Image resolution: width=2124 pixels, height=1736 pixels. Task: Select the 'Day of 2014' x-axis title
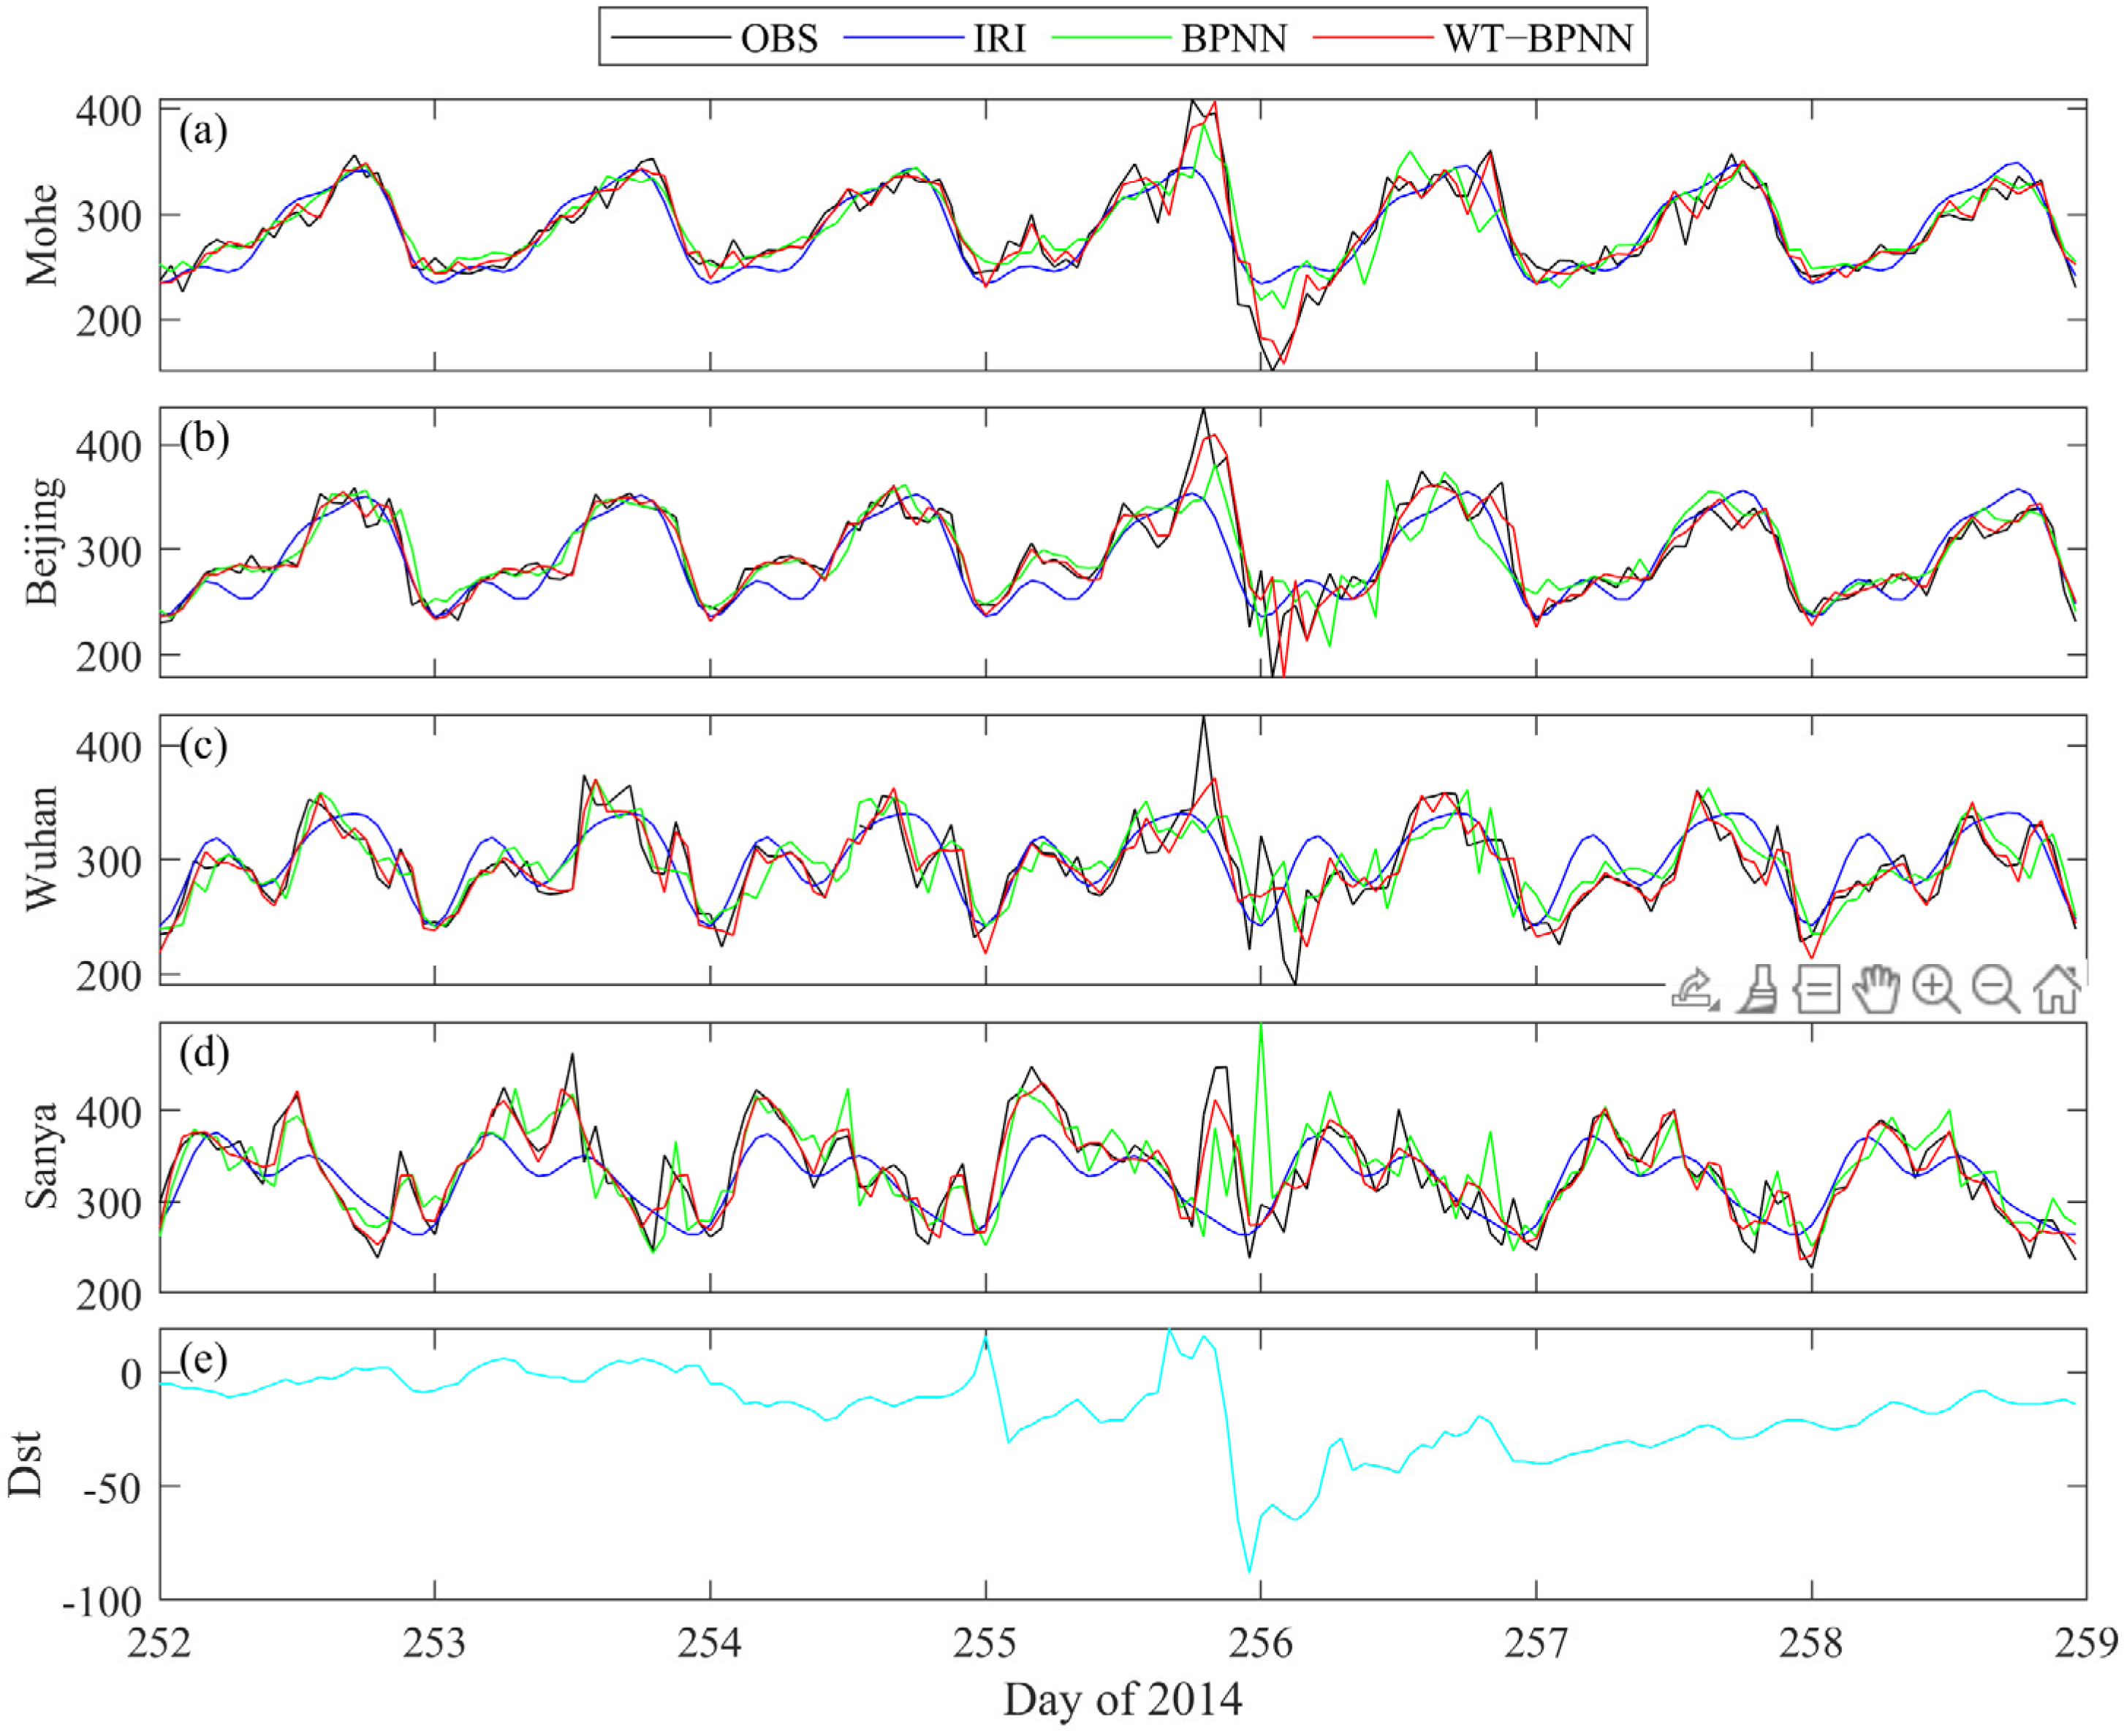point(1123,1700)
